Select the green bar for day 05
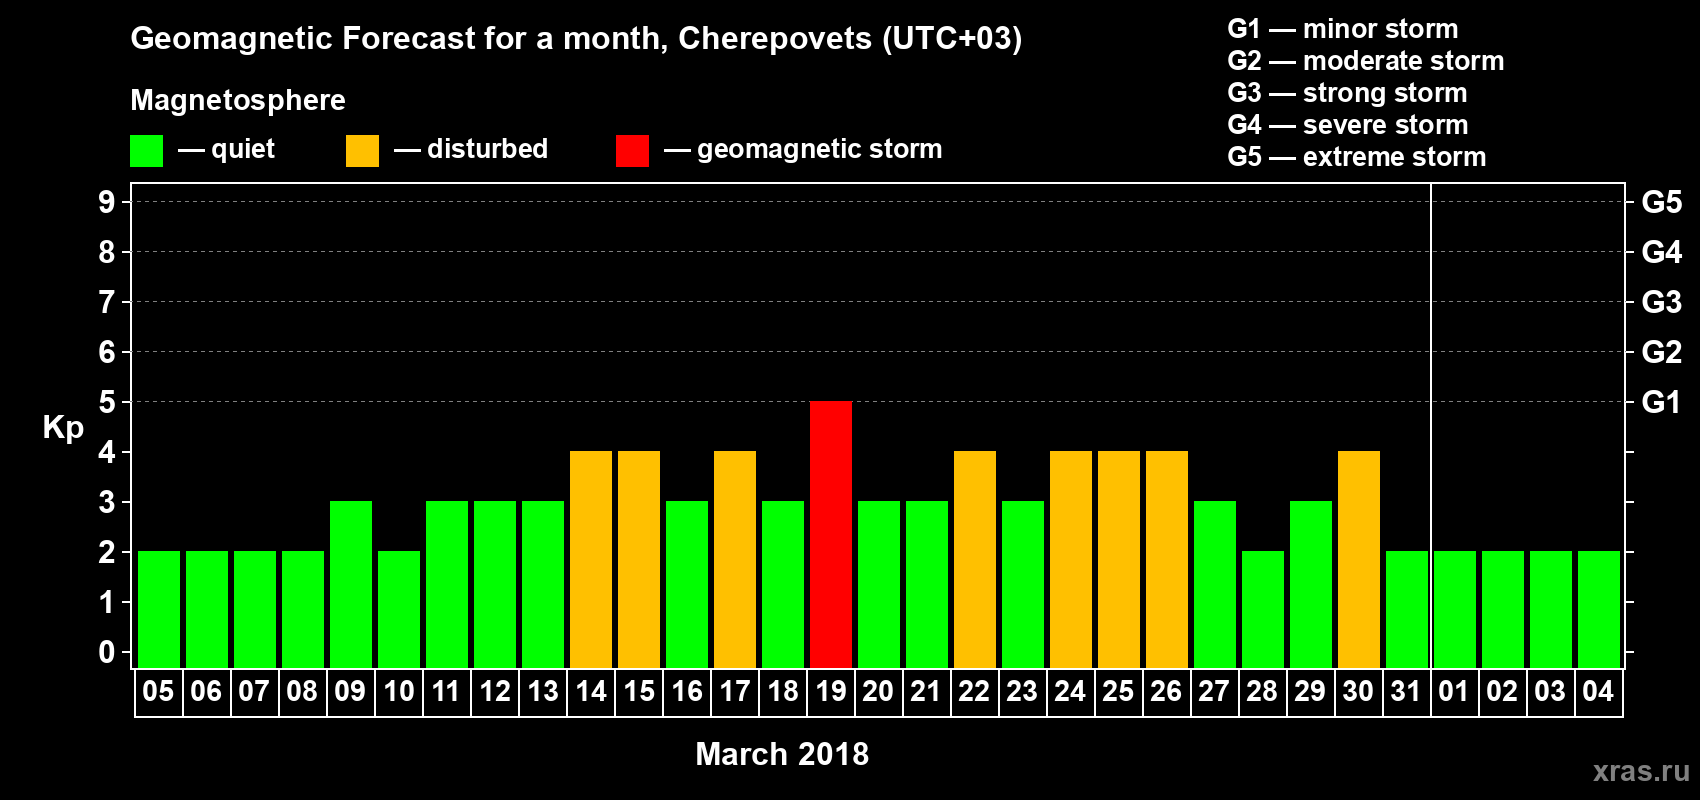1700x800 pixels. pos(159,609)
